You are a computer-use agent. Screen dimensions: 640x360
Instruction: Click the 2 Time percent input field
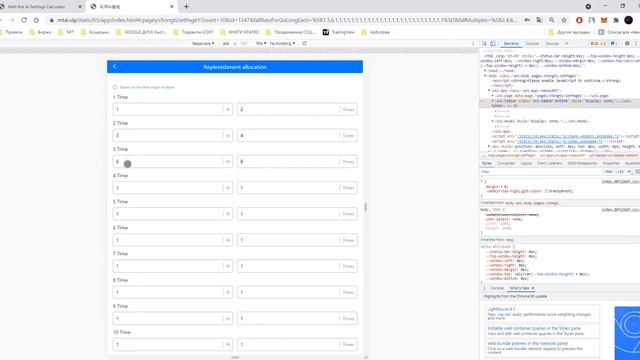[x=172, y=136]
